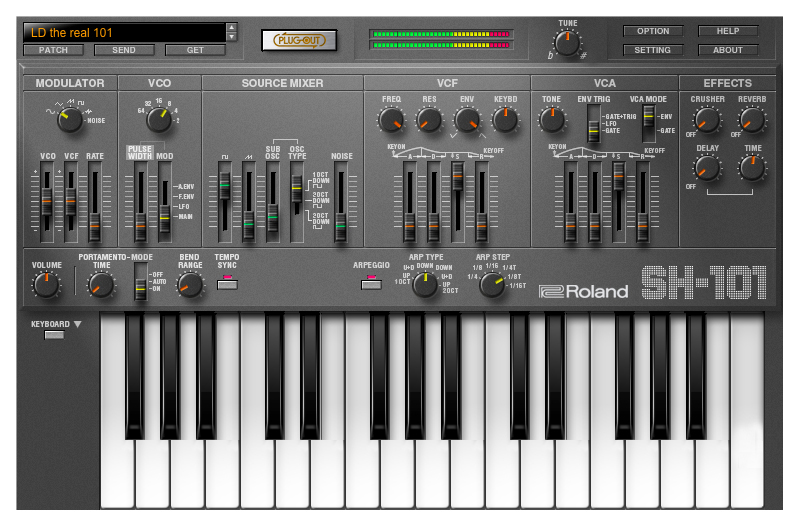Open the ABOUT dialog
800x530 pixels.
coord(728,50)
